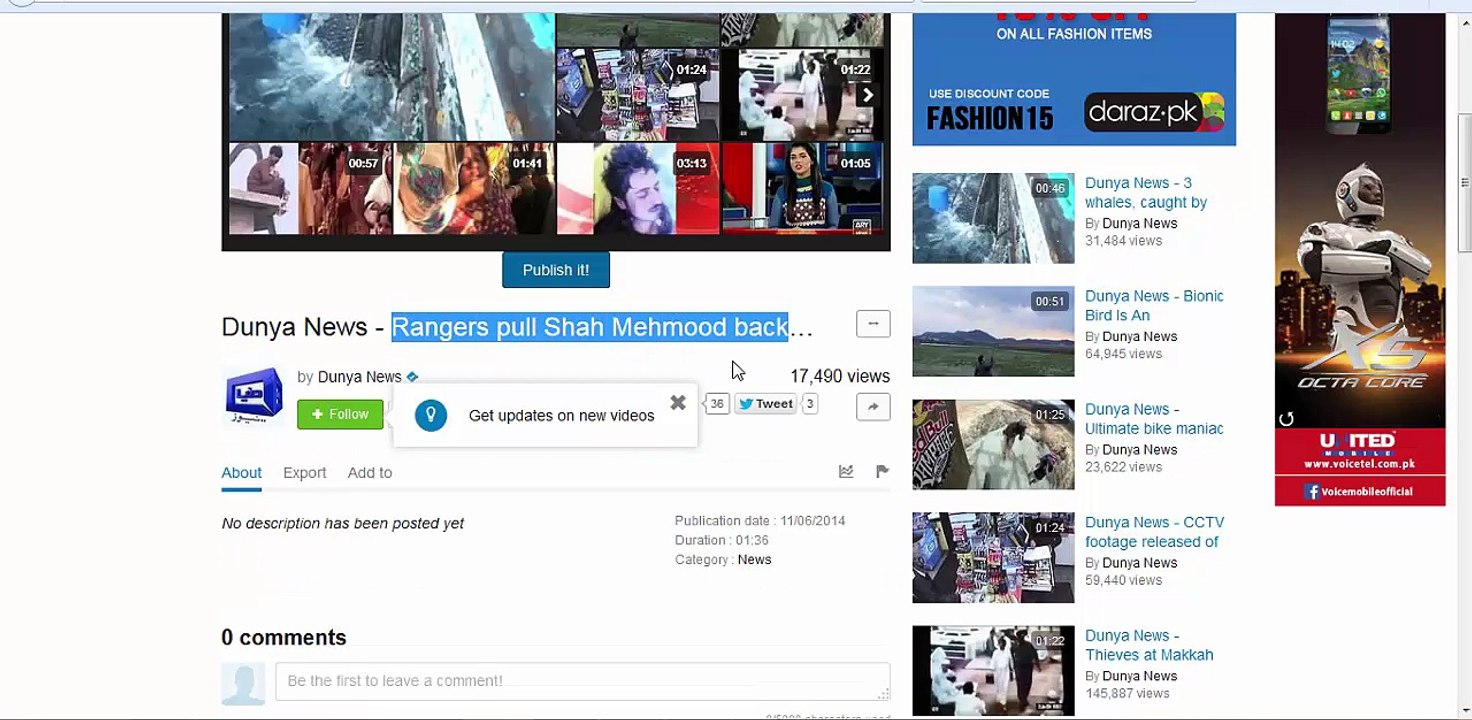Viewport: 1472px width, 720px height.
Task: Report the video with the flag icon
Action: point(882,472)
